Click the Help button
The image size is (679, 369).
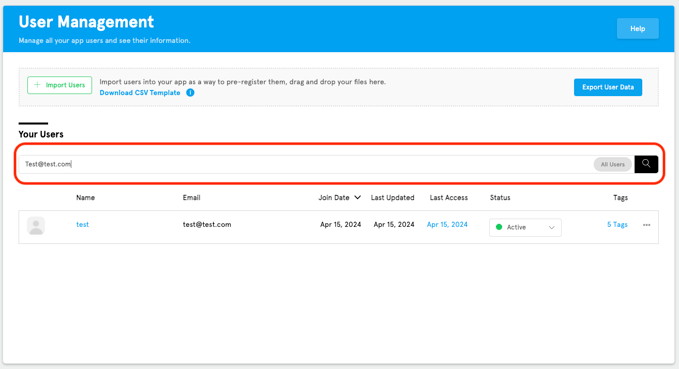[x=637, y=29]
